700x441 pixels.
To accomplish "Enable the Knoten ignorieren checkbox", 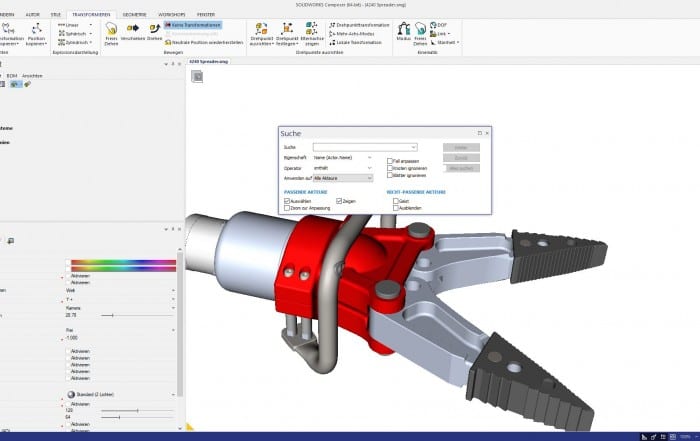I will [x=390, y=168].
